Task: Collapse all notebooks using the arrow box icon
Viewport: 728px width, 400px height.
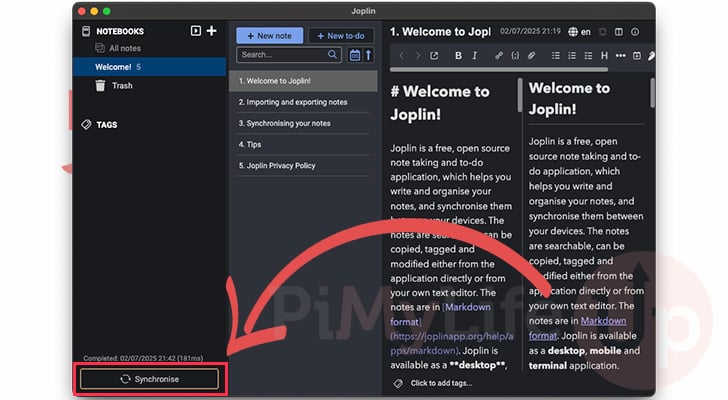Action: 195,31
